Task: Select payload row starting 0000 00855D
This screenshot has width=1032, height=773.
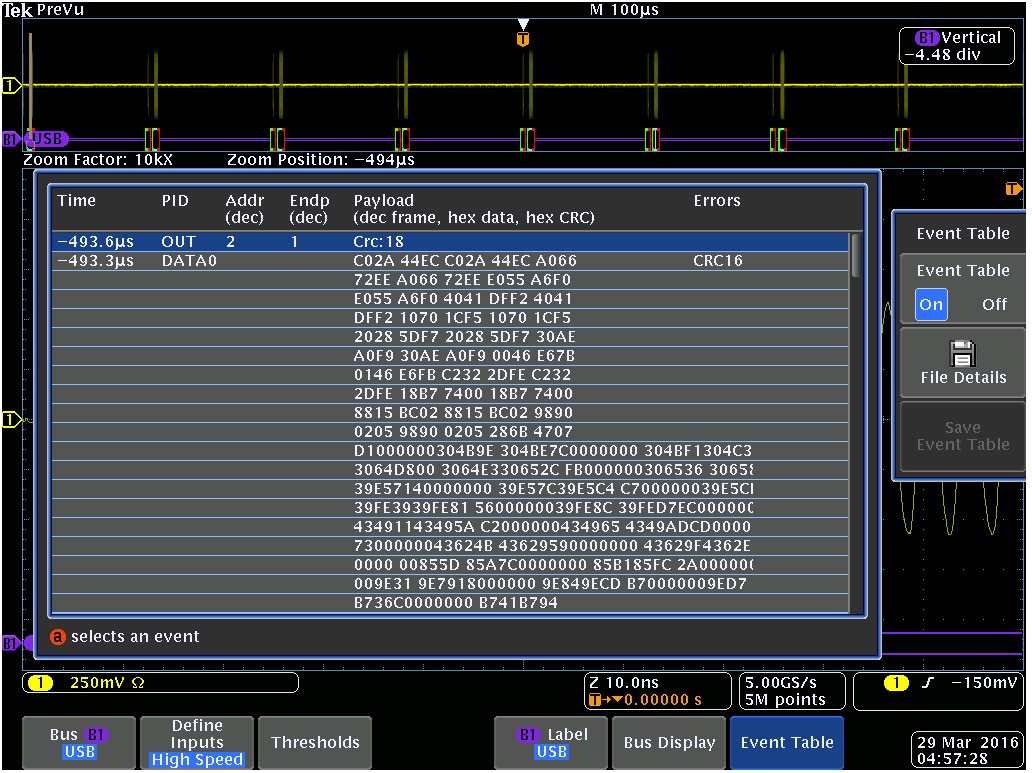Action: coord(450,565)
